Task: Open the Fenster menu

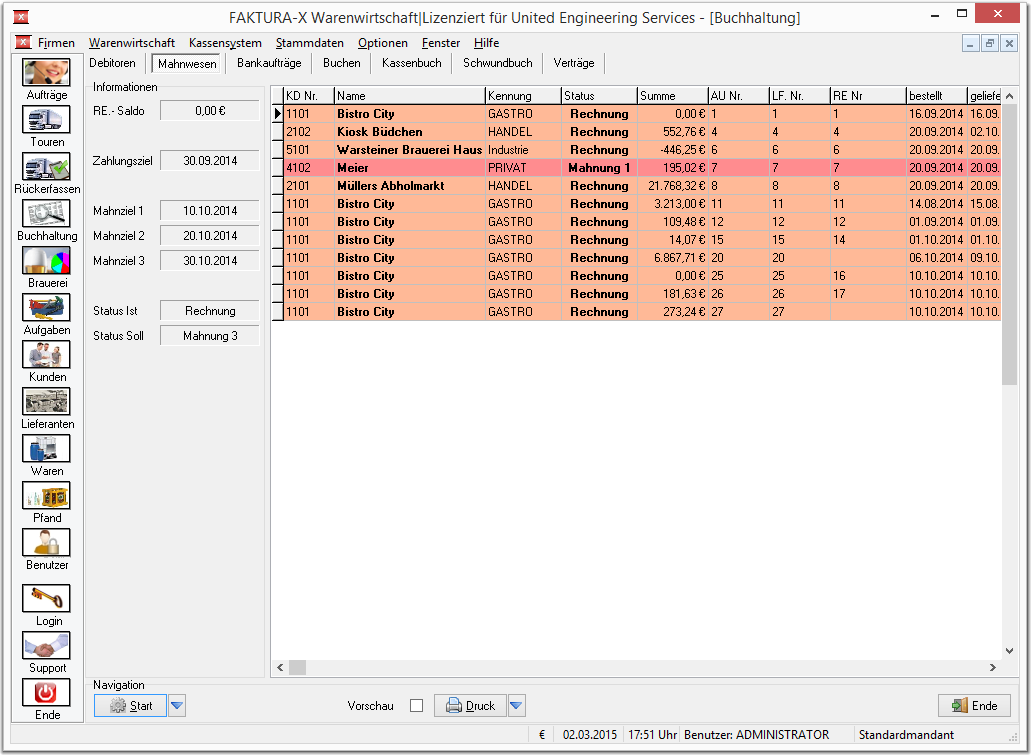Action: click(x=441, y=43)
